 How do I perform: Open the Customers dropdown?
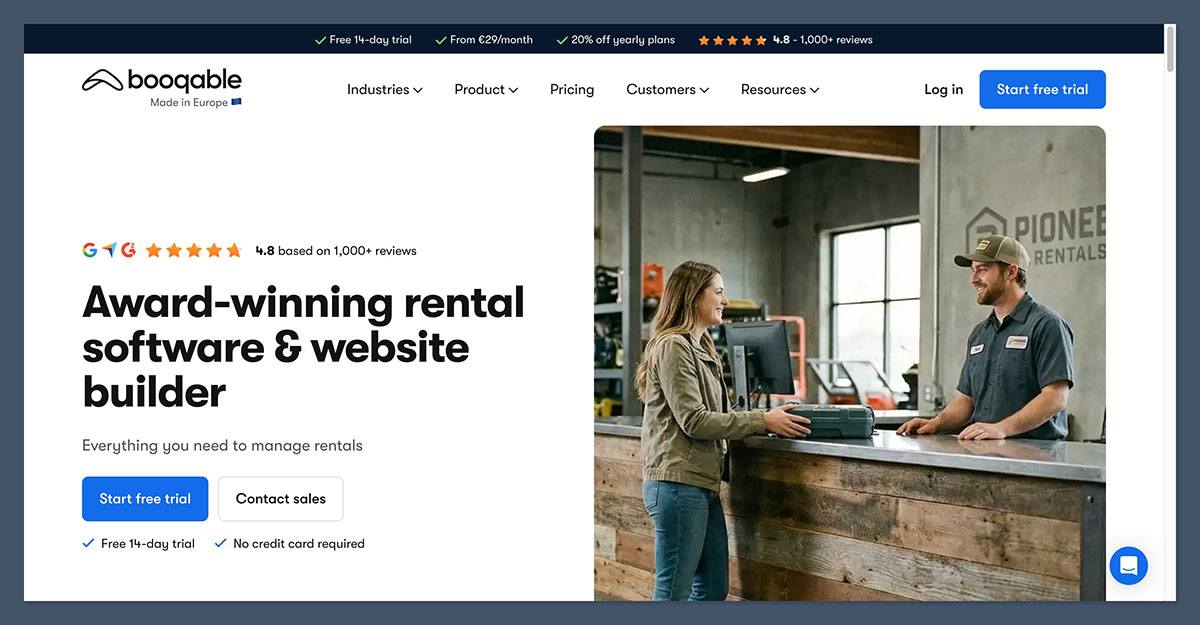click(x=667, y=90)
